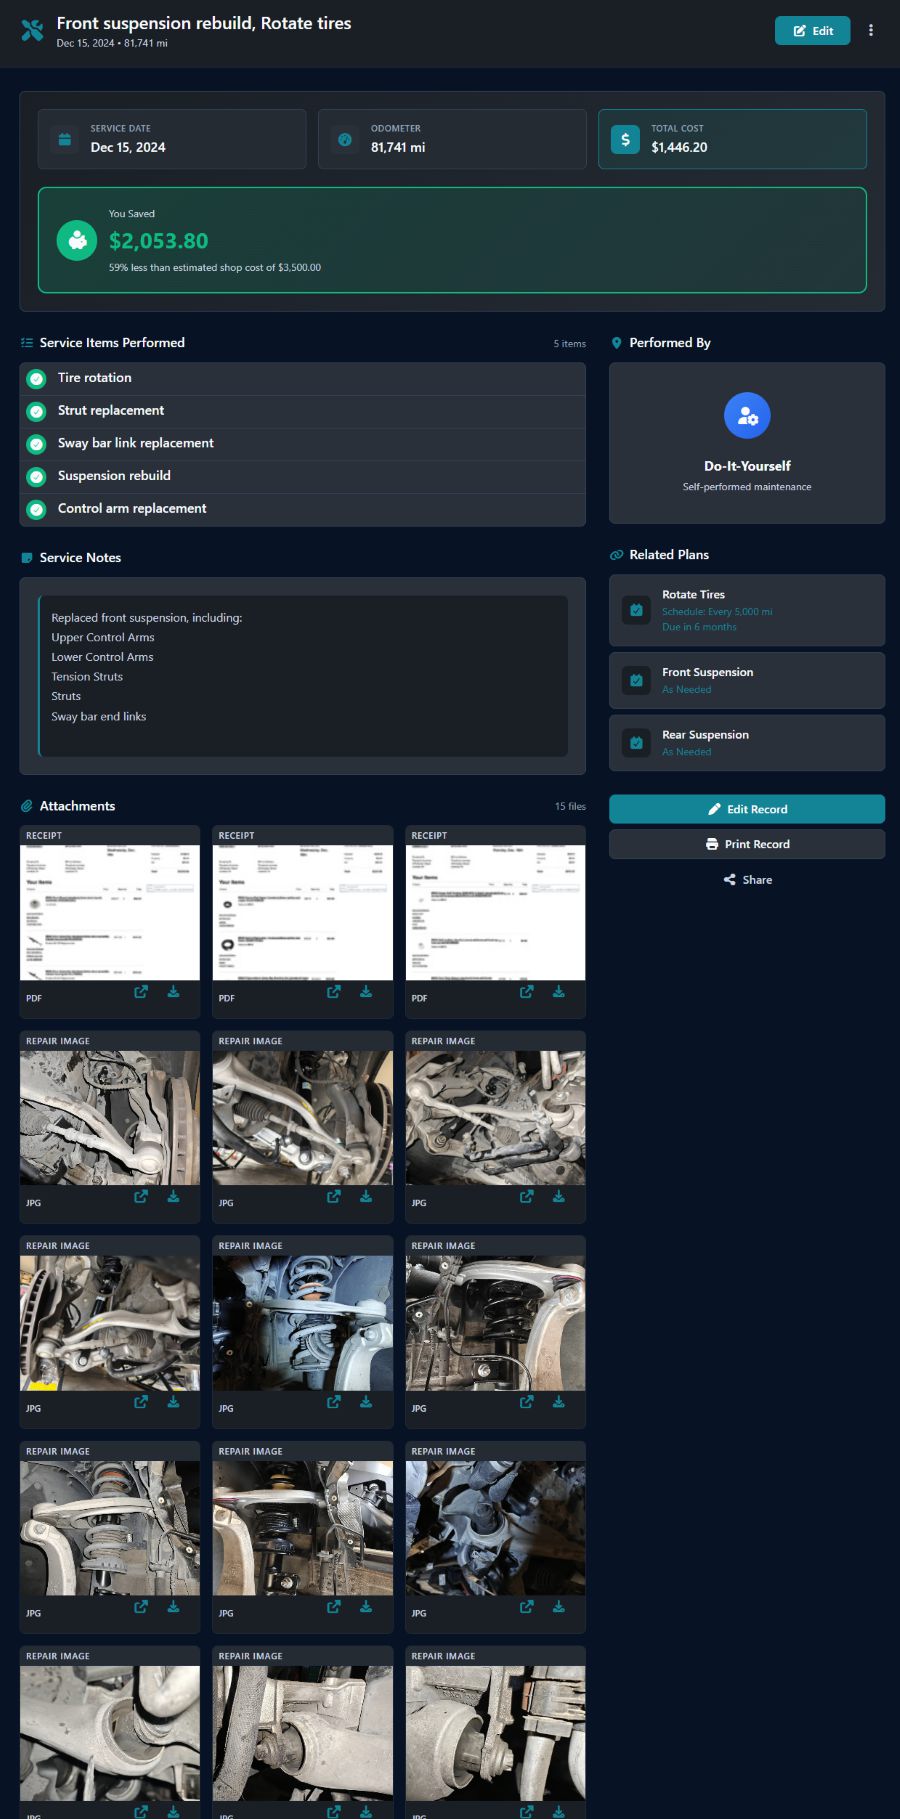Click the second receipt thumbnail preview
This screenshot has width=900, height=1819.
coord(303,913)
